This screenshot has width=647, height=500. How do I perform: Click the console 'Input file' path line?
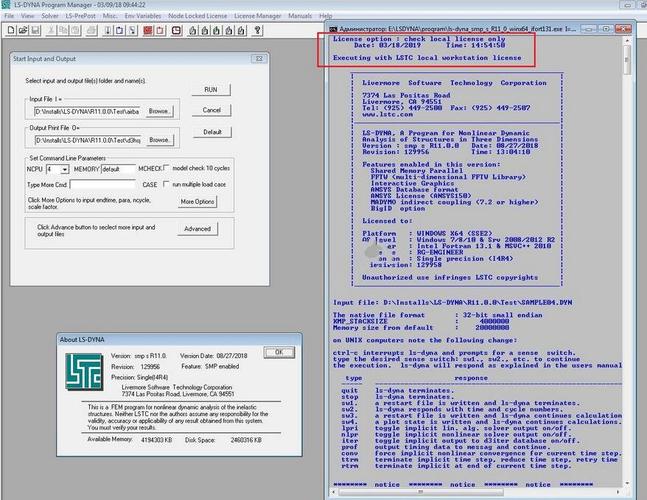coord(453,302)
